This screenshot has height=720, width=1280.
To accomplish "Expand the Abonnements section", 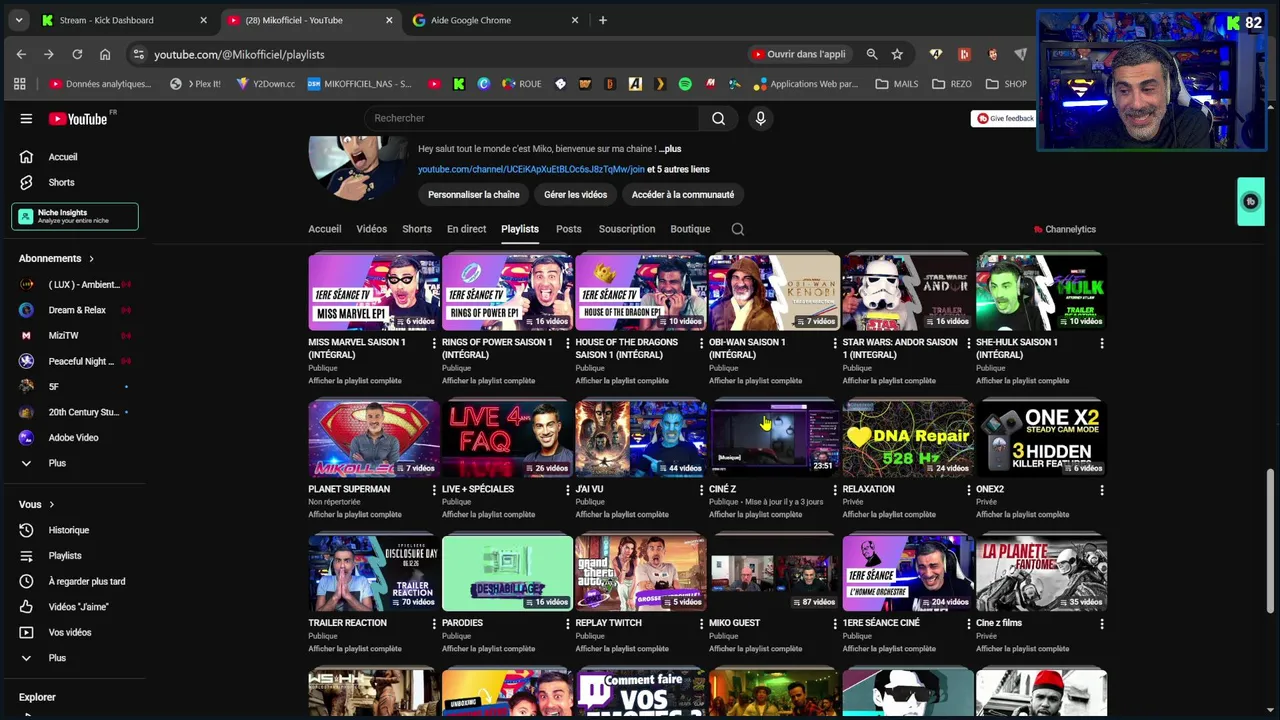I will pyautogui.click(x=57, y=258).
